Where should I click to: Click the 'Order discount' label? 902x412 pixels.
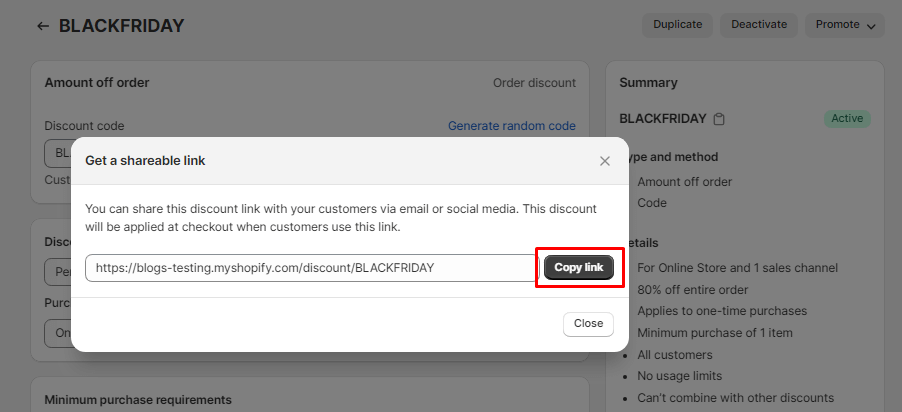(534, 83)
